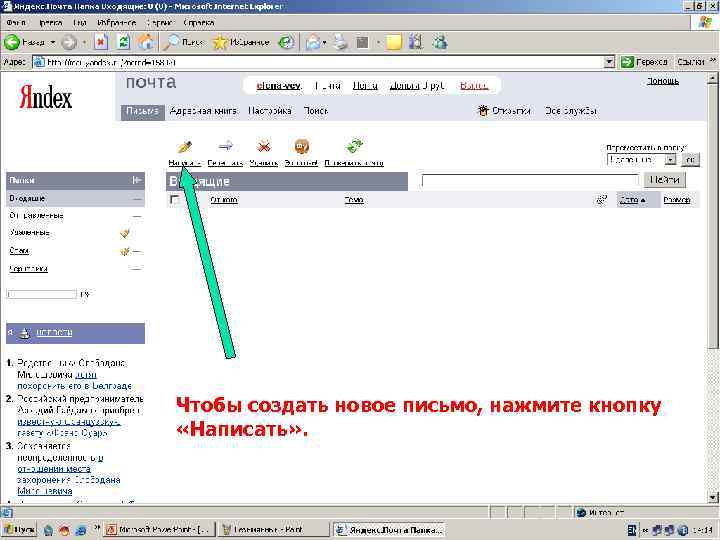720x540 pixels.
Task: Click the Открытки gift icon
Action: [483, 111]
